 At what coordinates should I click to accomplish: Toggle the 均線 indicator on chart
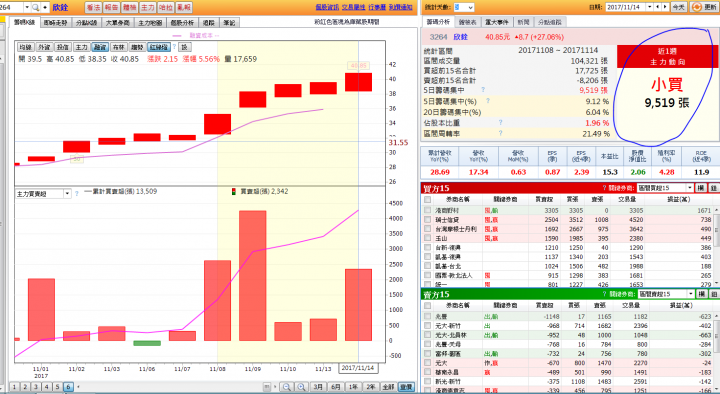[x=25, y=47]
